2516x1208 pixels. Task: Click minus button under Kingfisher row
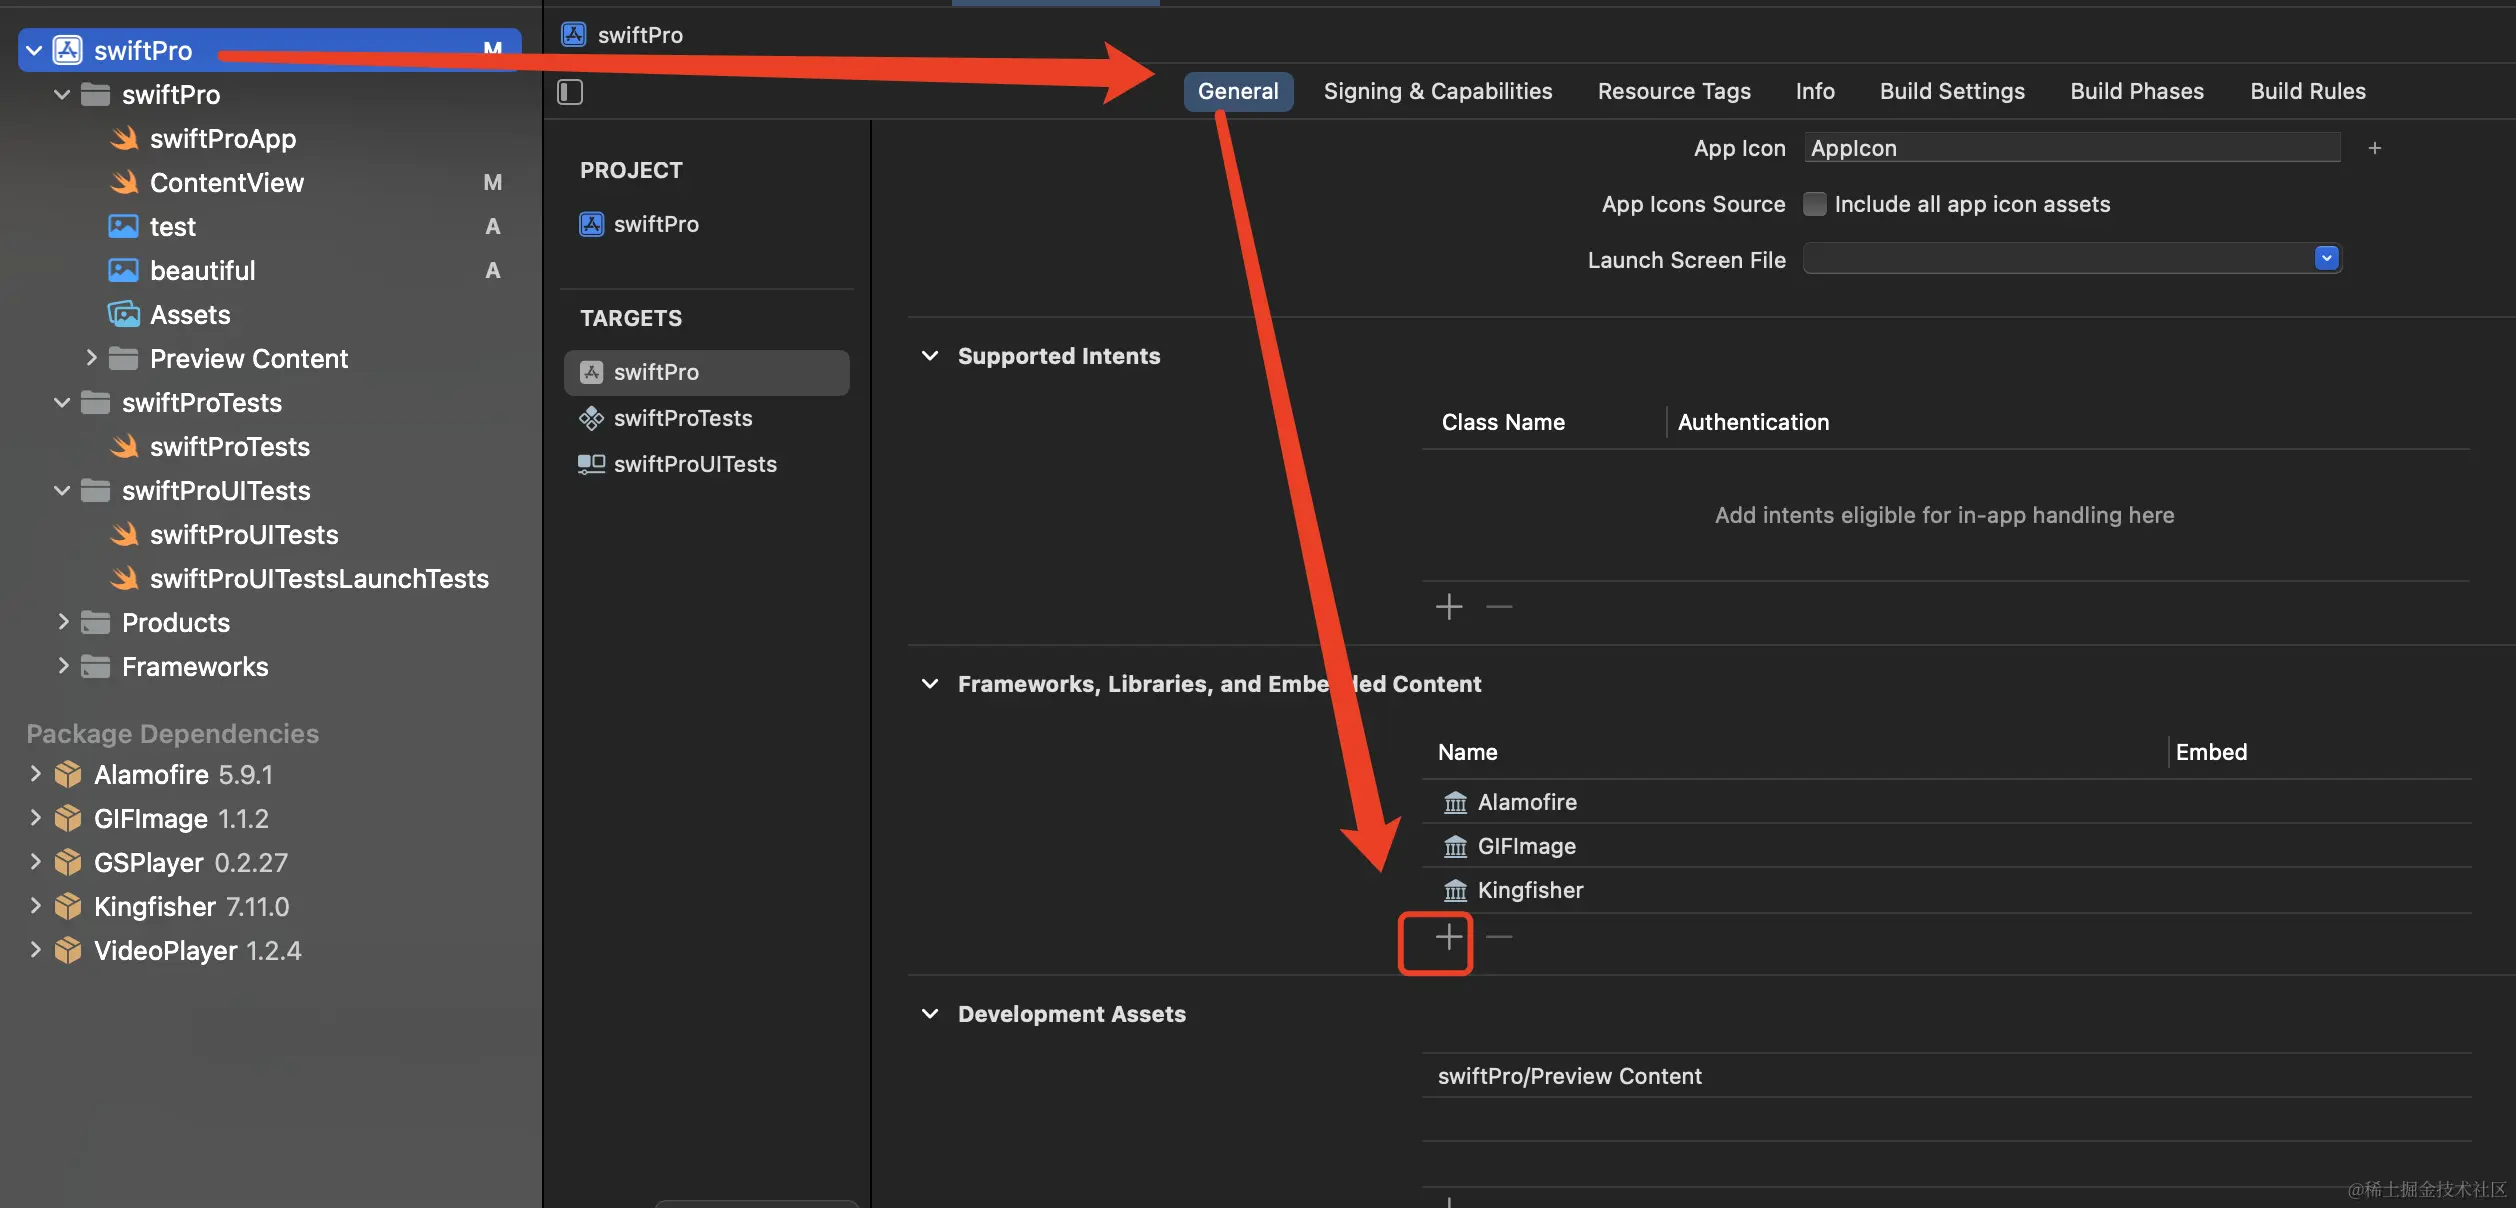coord(1499,937)
